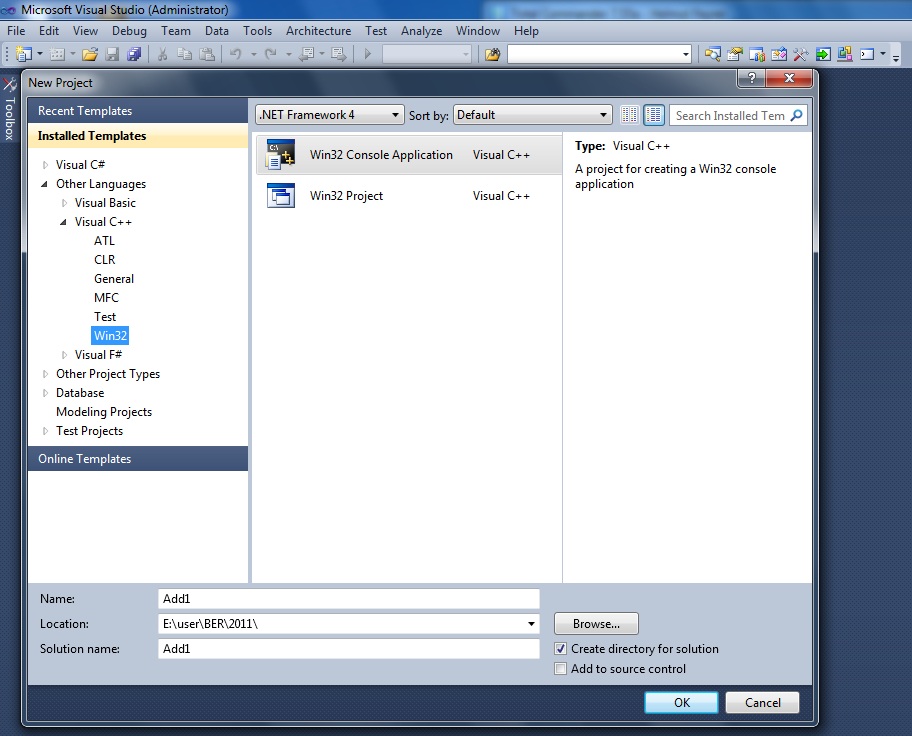Open the Architecture menu
The image size is (912, 736).
coord(318,31)
